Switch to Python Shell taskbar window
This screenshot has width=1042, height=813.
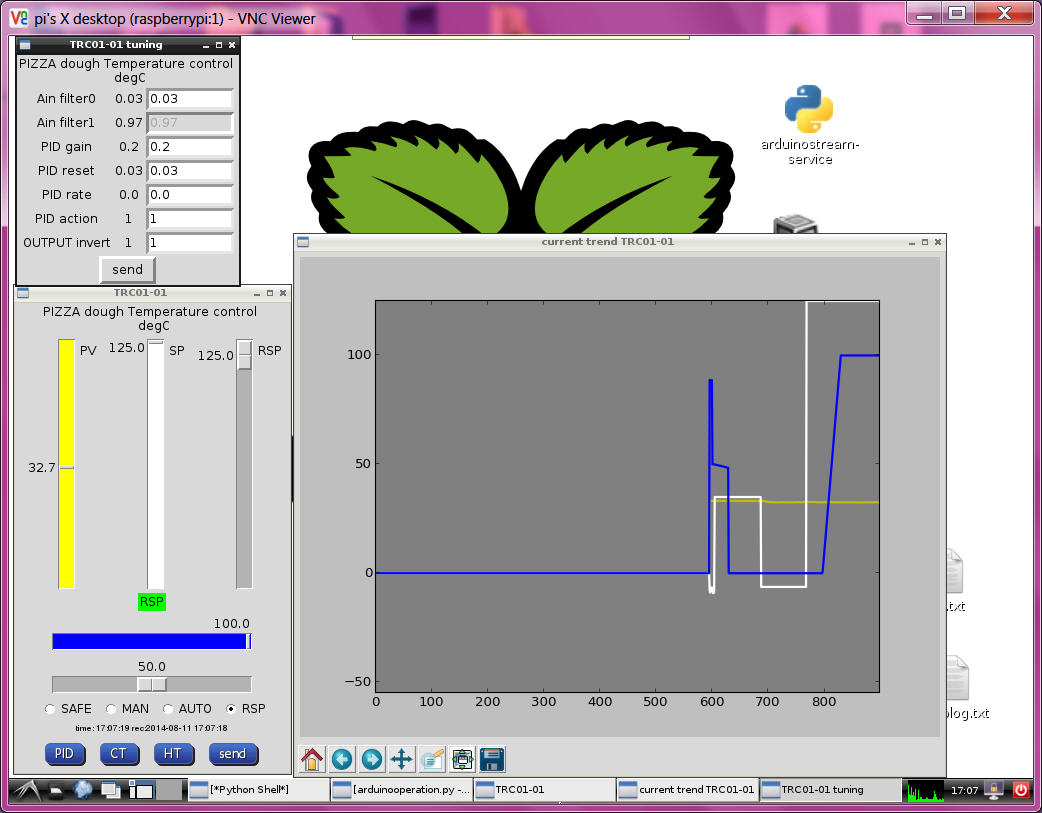pos(257,790)
